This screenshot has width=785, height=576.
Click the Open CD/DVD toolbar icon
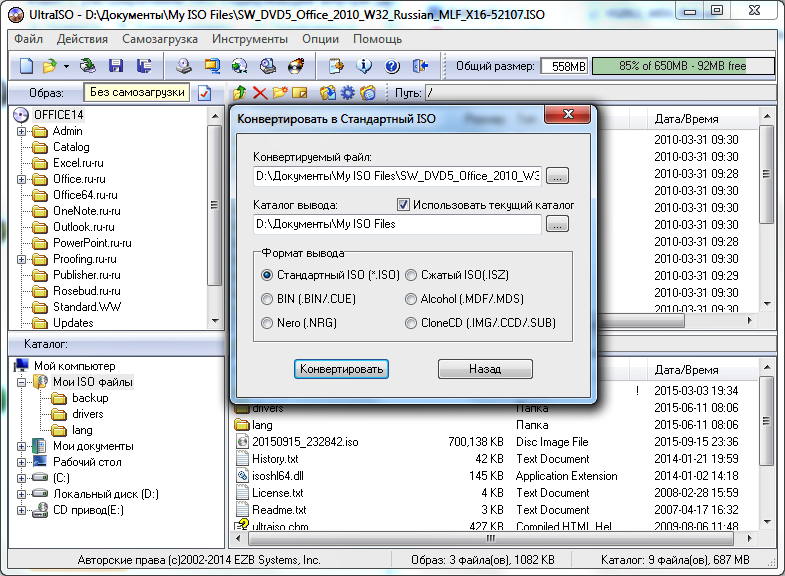(x=88, y=66)
